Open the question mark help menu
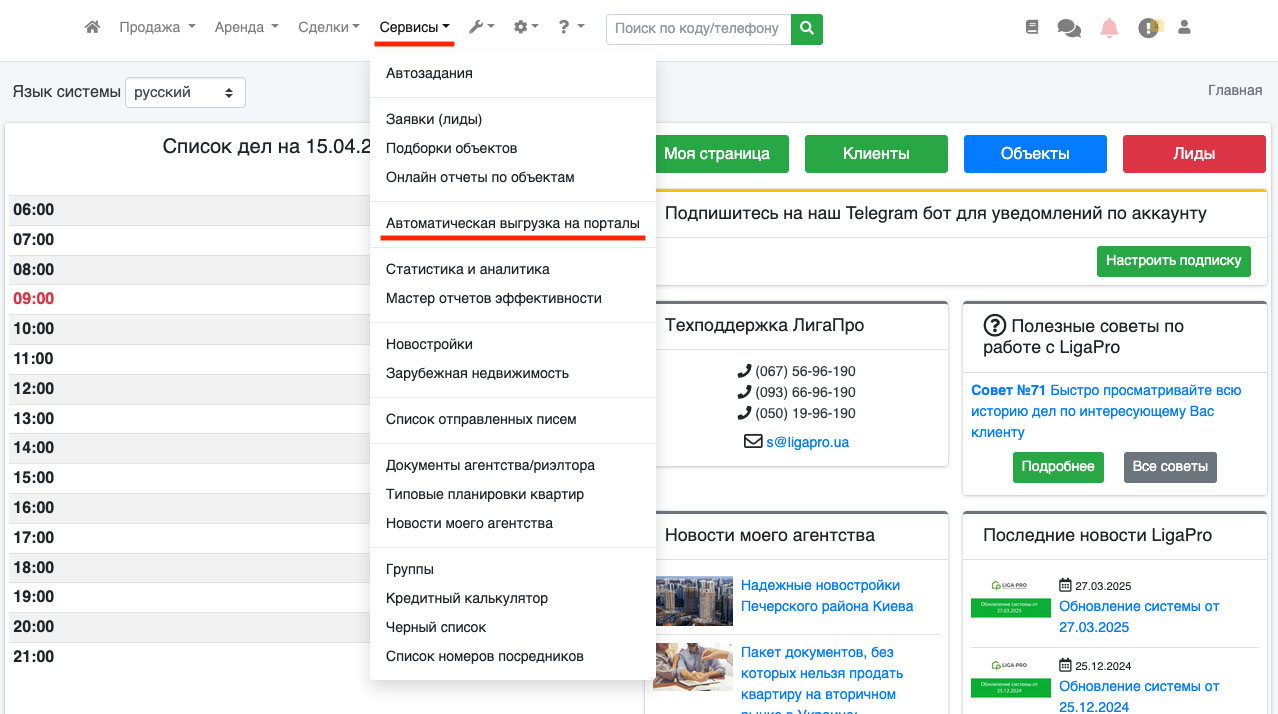The image size is (1278, 714). (572, 28)
